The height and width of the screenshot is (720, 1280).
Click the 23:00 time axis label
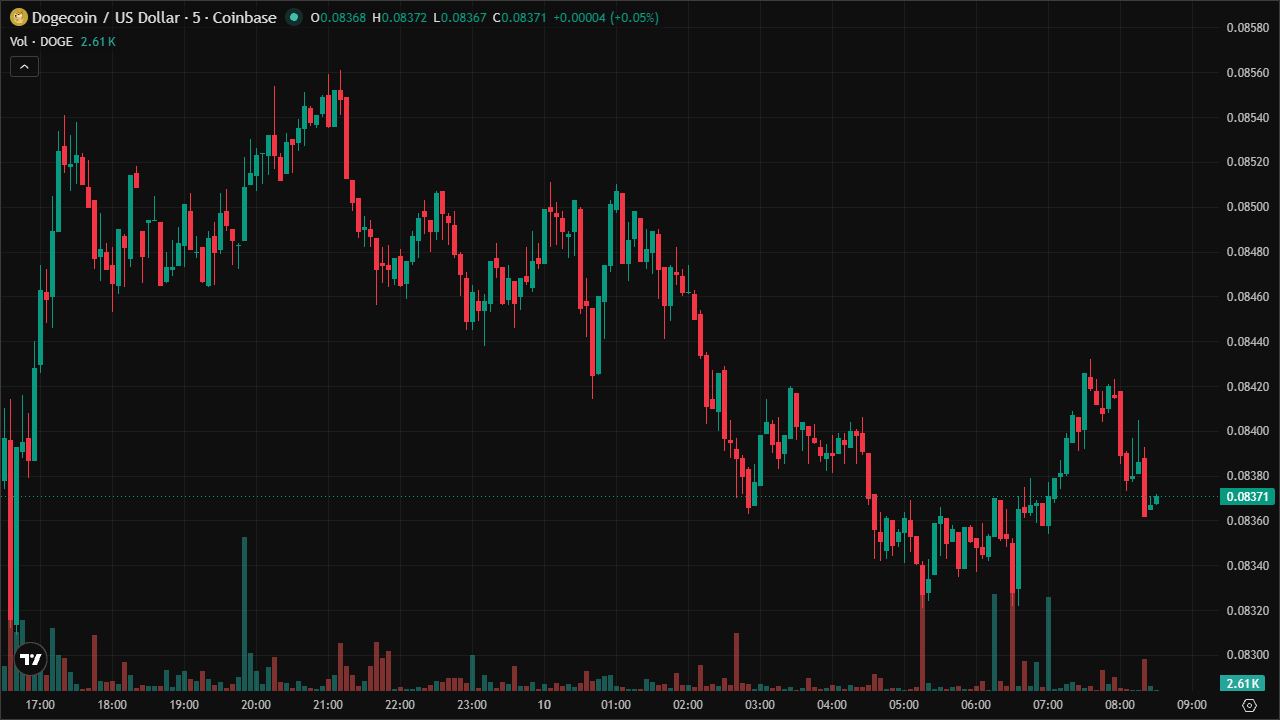click(x=472, y=705)
